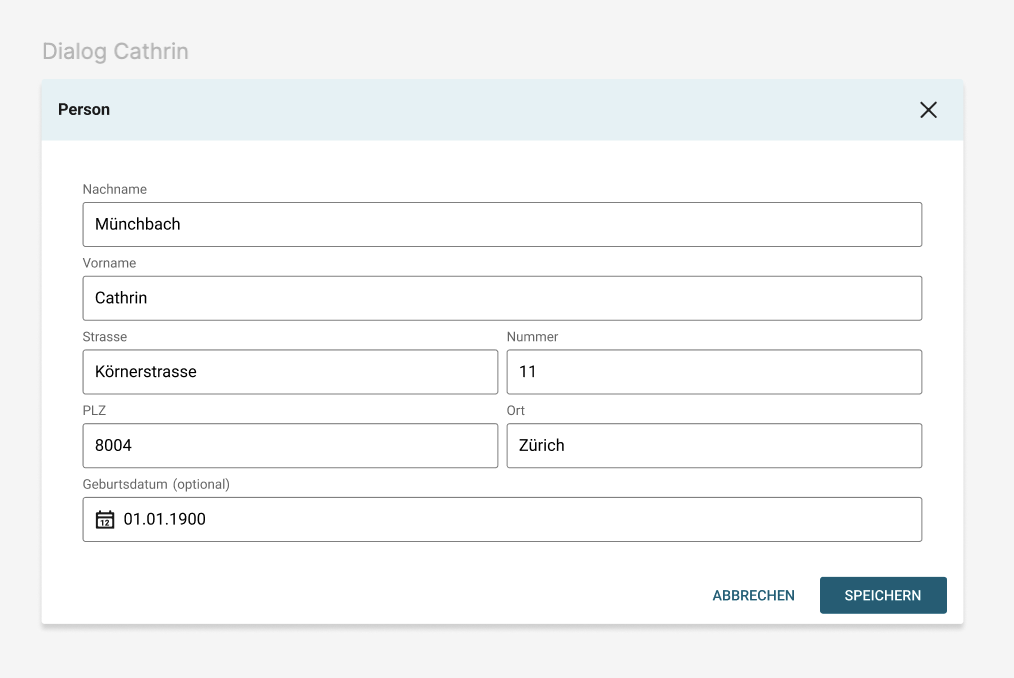1014x678 pixels.
Task: Click the date text 01.01.1900
Action: [x=165, y=520]
